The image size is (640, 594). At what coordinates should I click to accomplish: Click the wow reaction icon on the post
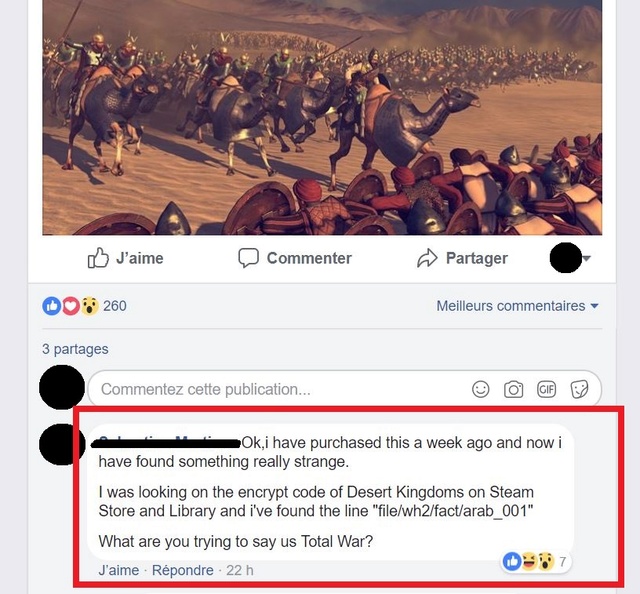pos(89,306)
